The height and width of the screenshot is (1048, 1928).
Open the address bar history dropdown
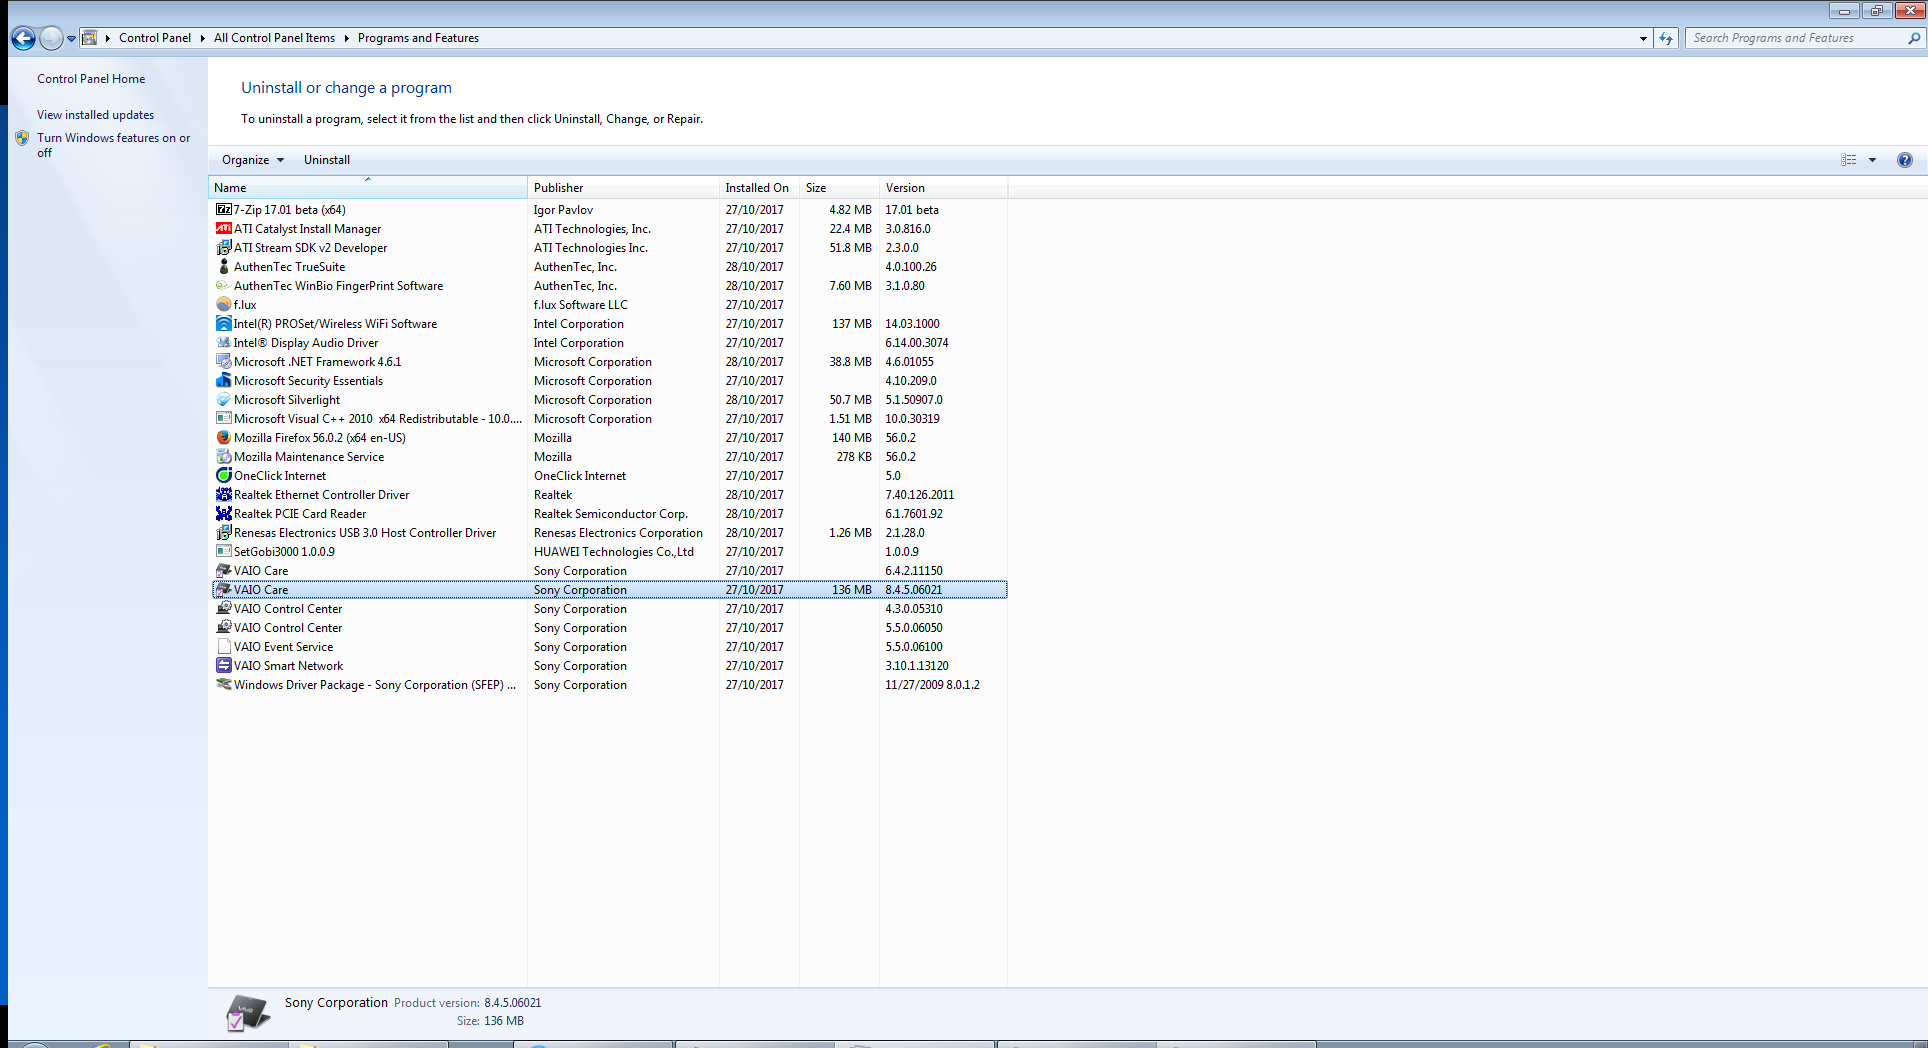(1643, 38)
